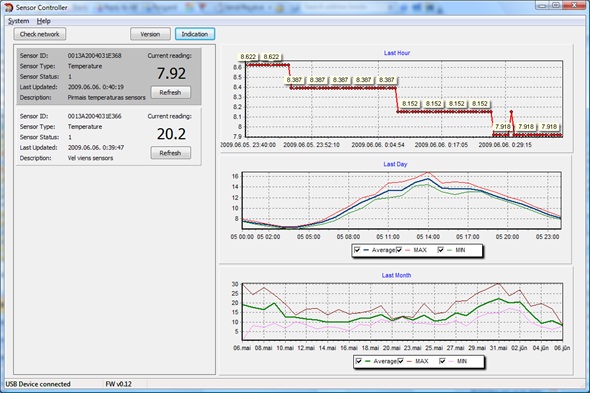Screen dimensions: 590x393
Task: Toggle MAX checkbox in Last Day legend
Action: pos(399,250)
